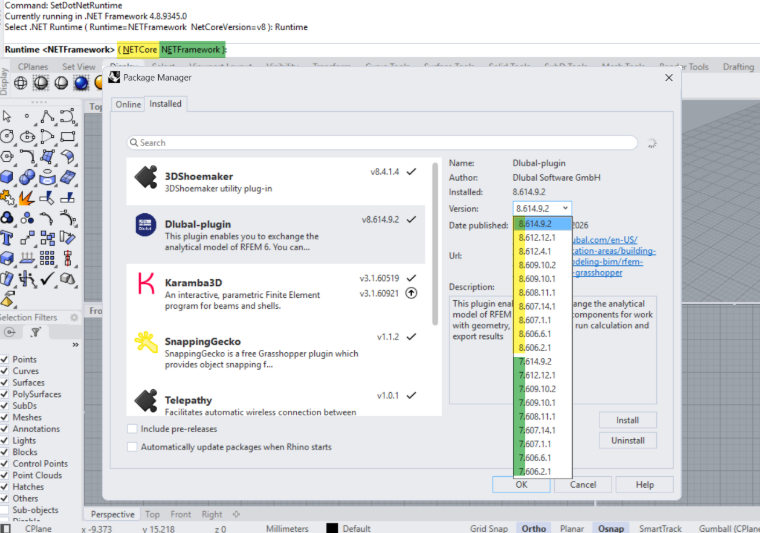Click Karamba3D update arrow icon

[x=411, y=293]
